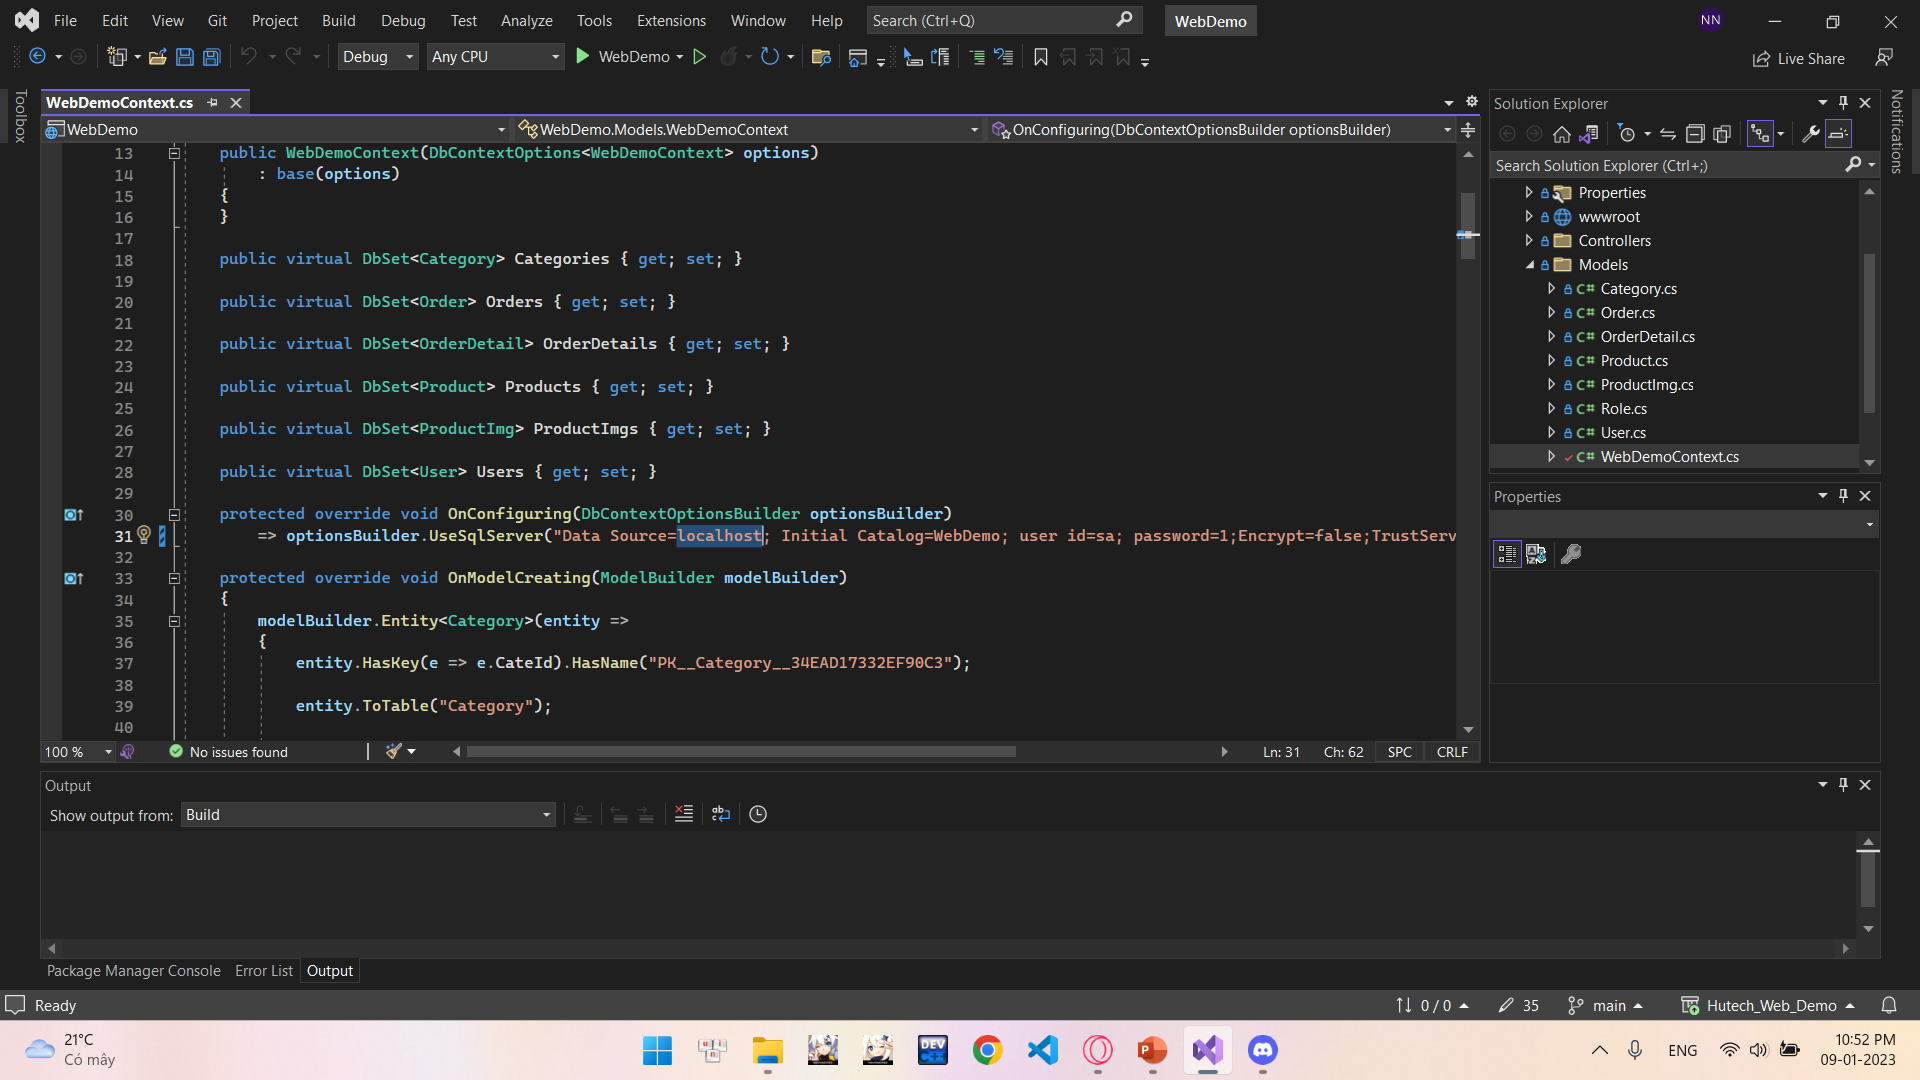Image resolution: width=1920 pixels, height=1080 pixels.
Task: Toggle the Solution Explorer views/nesting button
Action: point(1760,134)
